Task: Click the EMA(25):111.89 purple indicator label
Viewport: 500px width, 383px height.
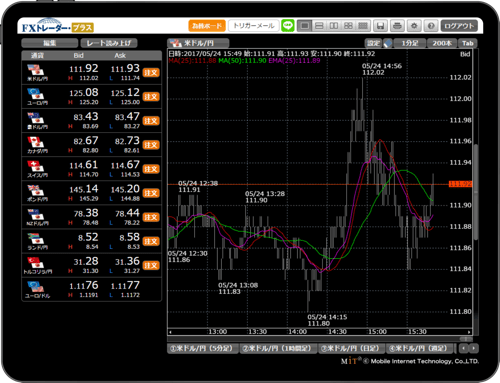Action: click(x=294, y=61)
